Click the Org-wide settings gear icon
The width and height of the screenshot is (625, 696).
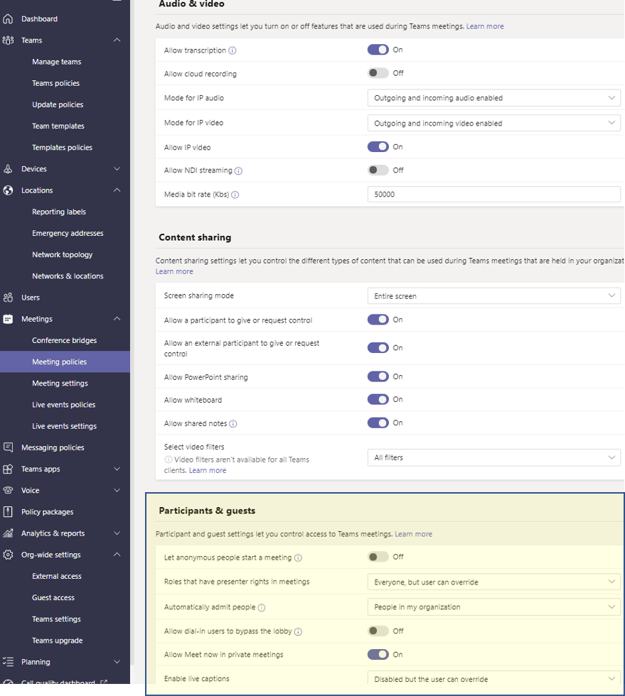pos(8,554)
